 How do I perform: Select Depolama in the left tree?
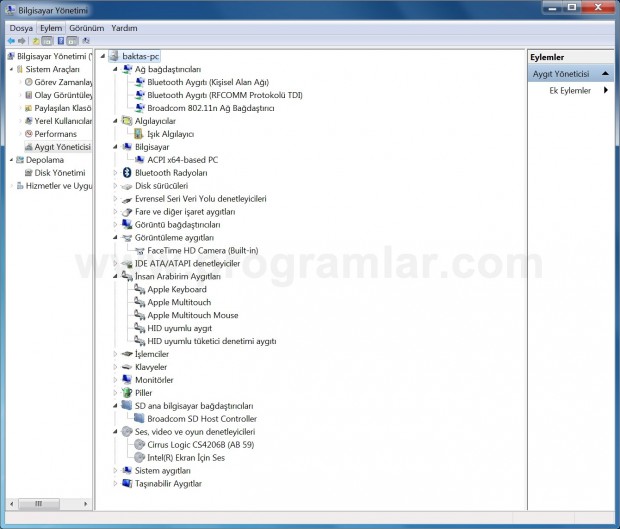point(45,160)
